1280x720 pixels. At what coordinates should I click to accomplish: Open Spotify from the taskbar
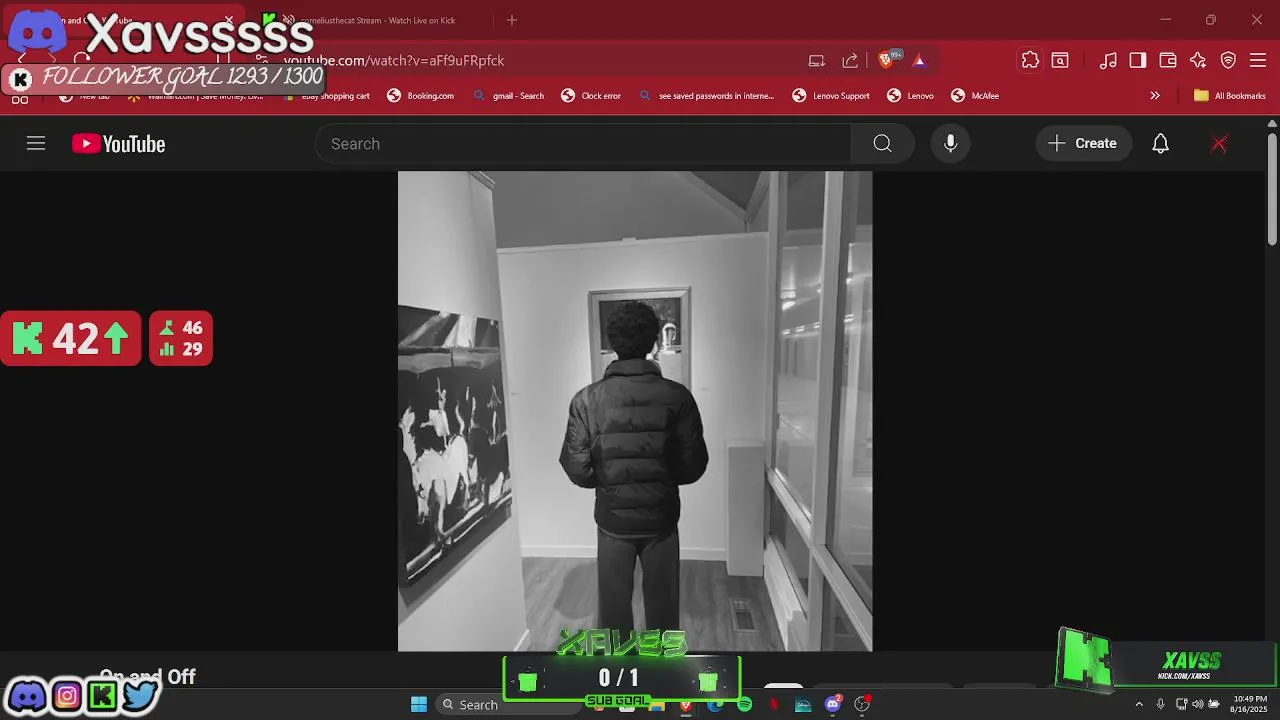coord(744,704)
